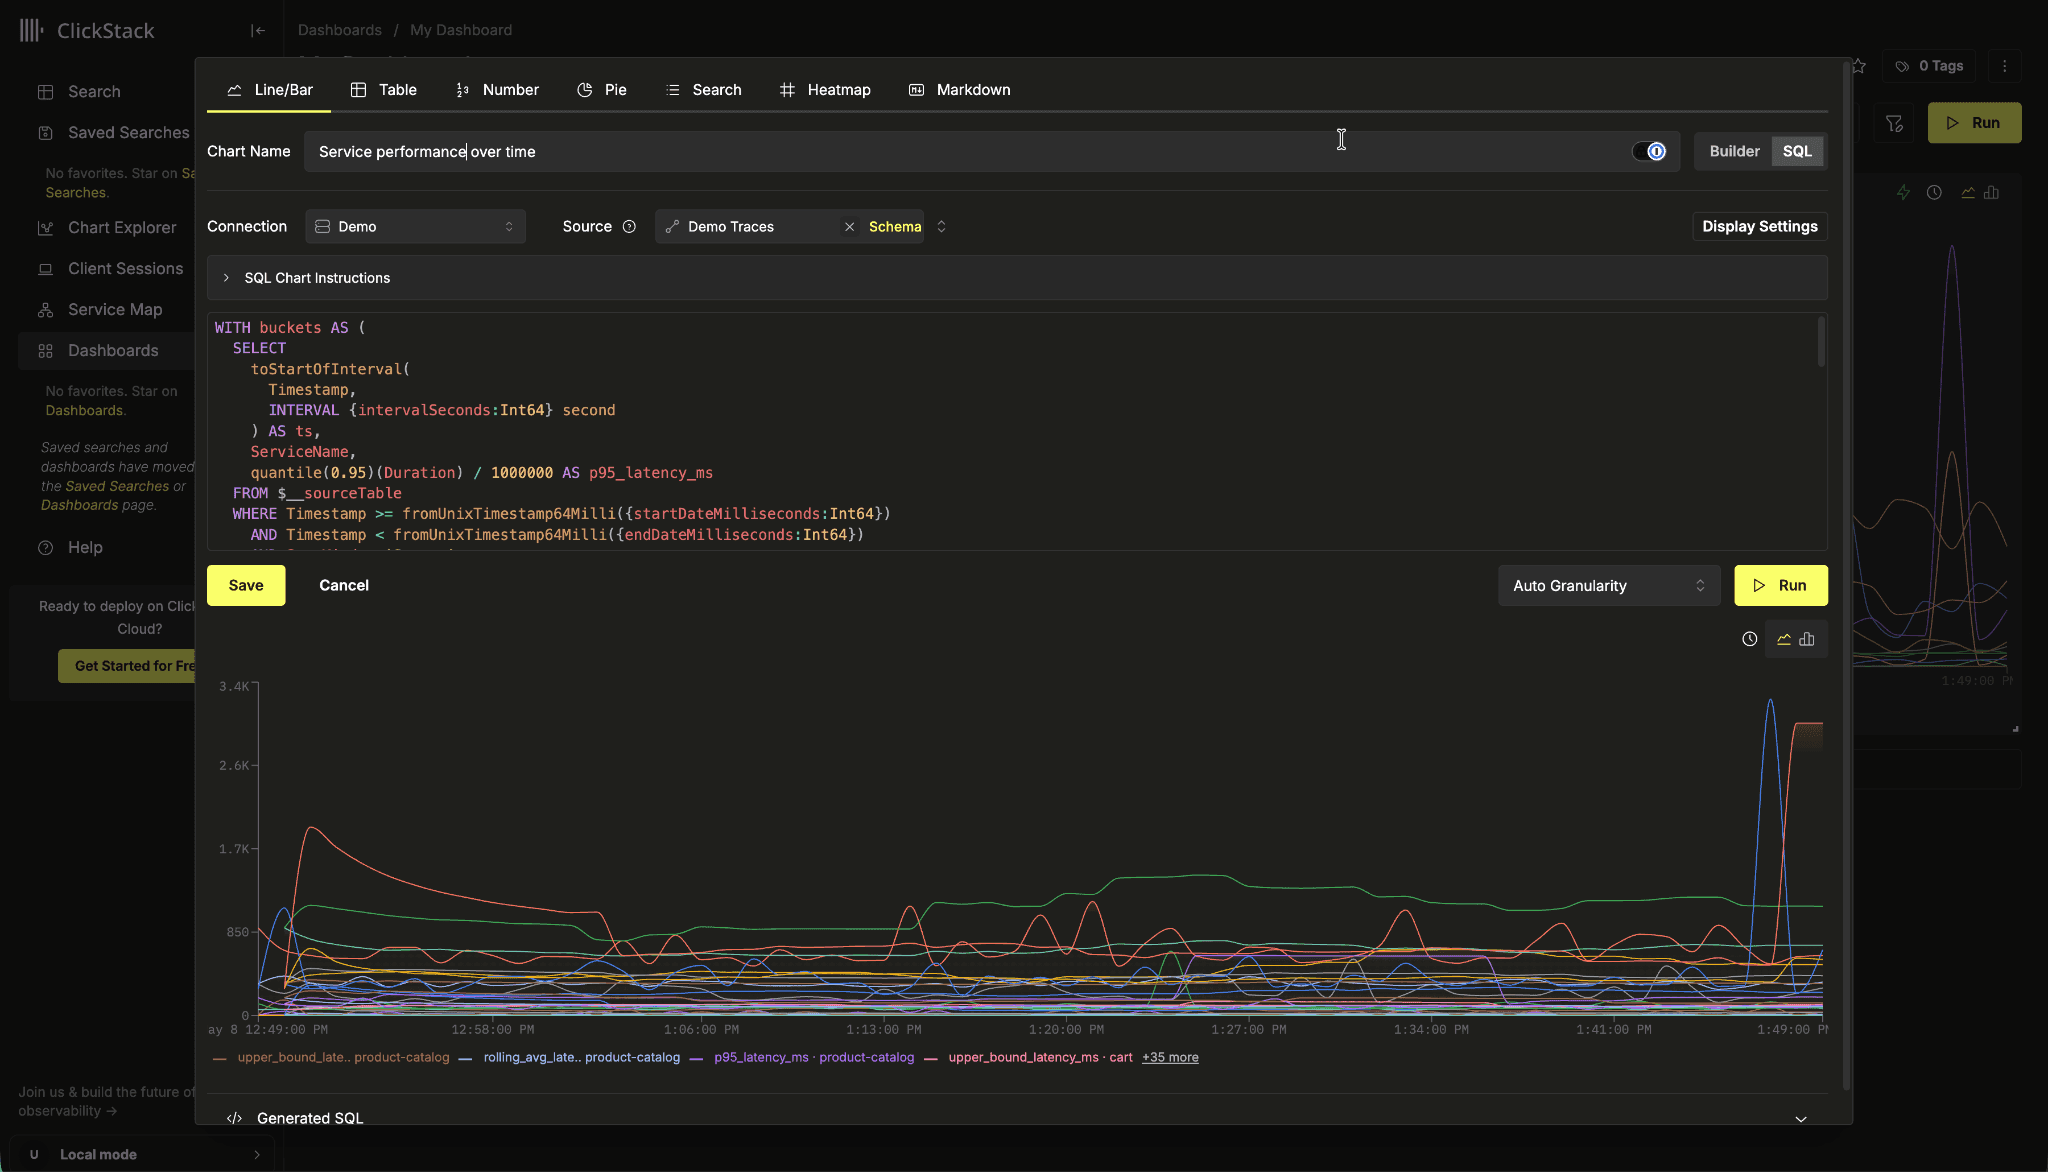Image resolution: width=2048 pixels, height=1172 pixels.
Task: Click the clock icon on the dashboard tile
Action: 1934,193
